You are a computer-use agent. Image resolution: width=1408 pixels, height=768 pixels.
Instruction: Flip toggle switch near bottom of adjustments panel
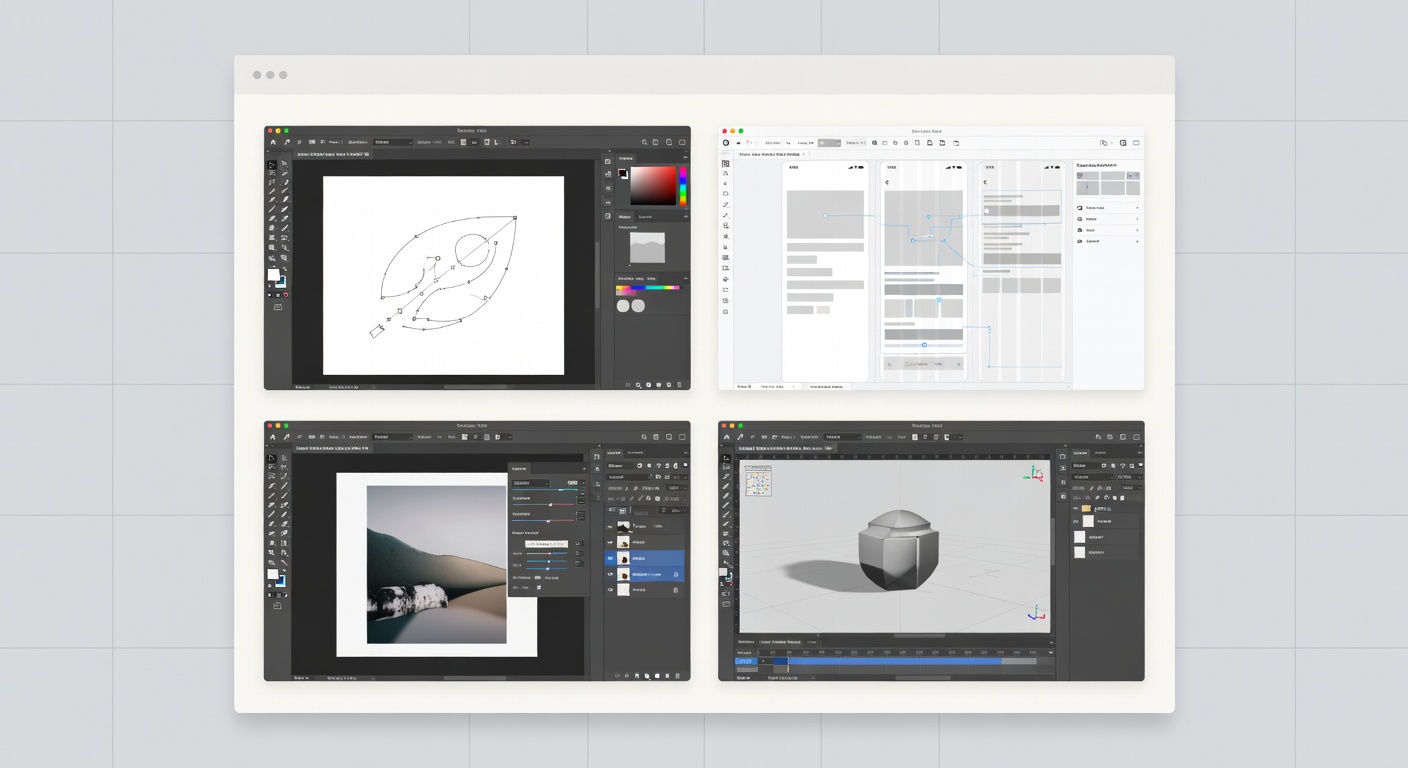(x=537, y=578)
